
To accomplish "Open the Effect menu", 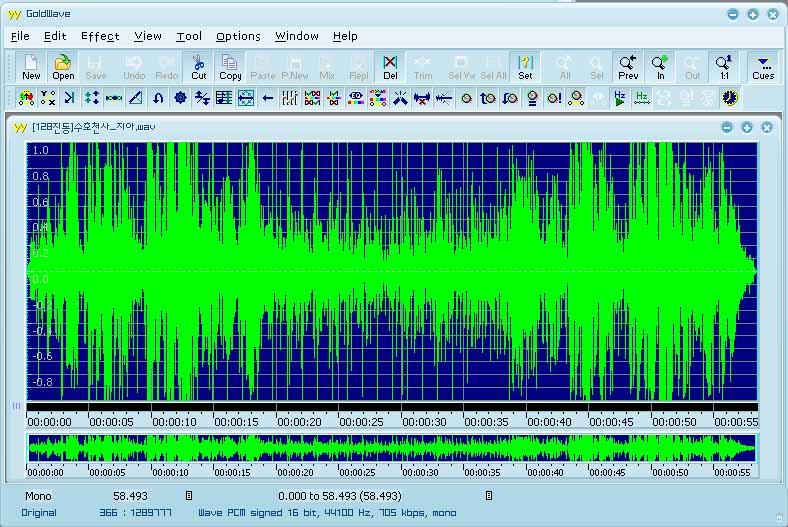I will pyautogui.click(x=100, y=36).
